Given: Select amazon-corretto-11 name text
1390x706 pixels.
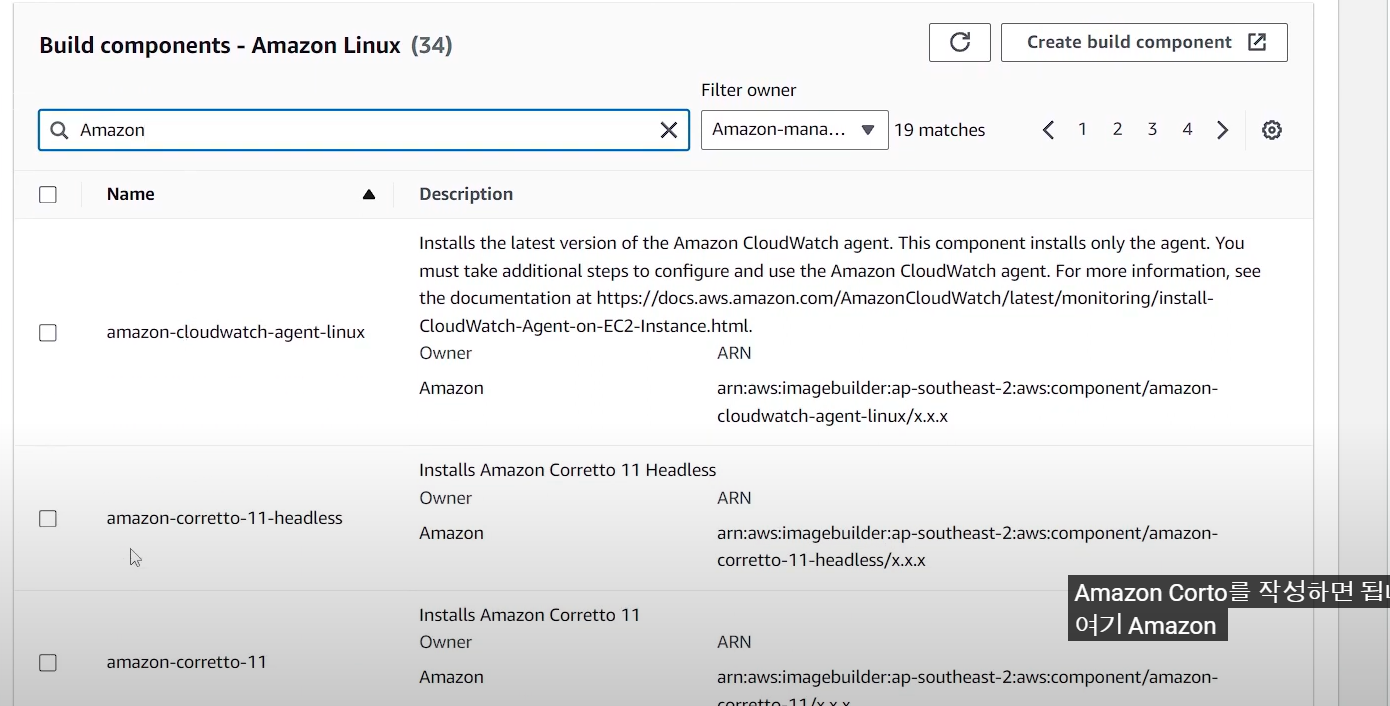Looking at the screenshot, I should point(187,662).
